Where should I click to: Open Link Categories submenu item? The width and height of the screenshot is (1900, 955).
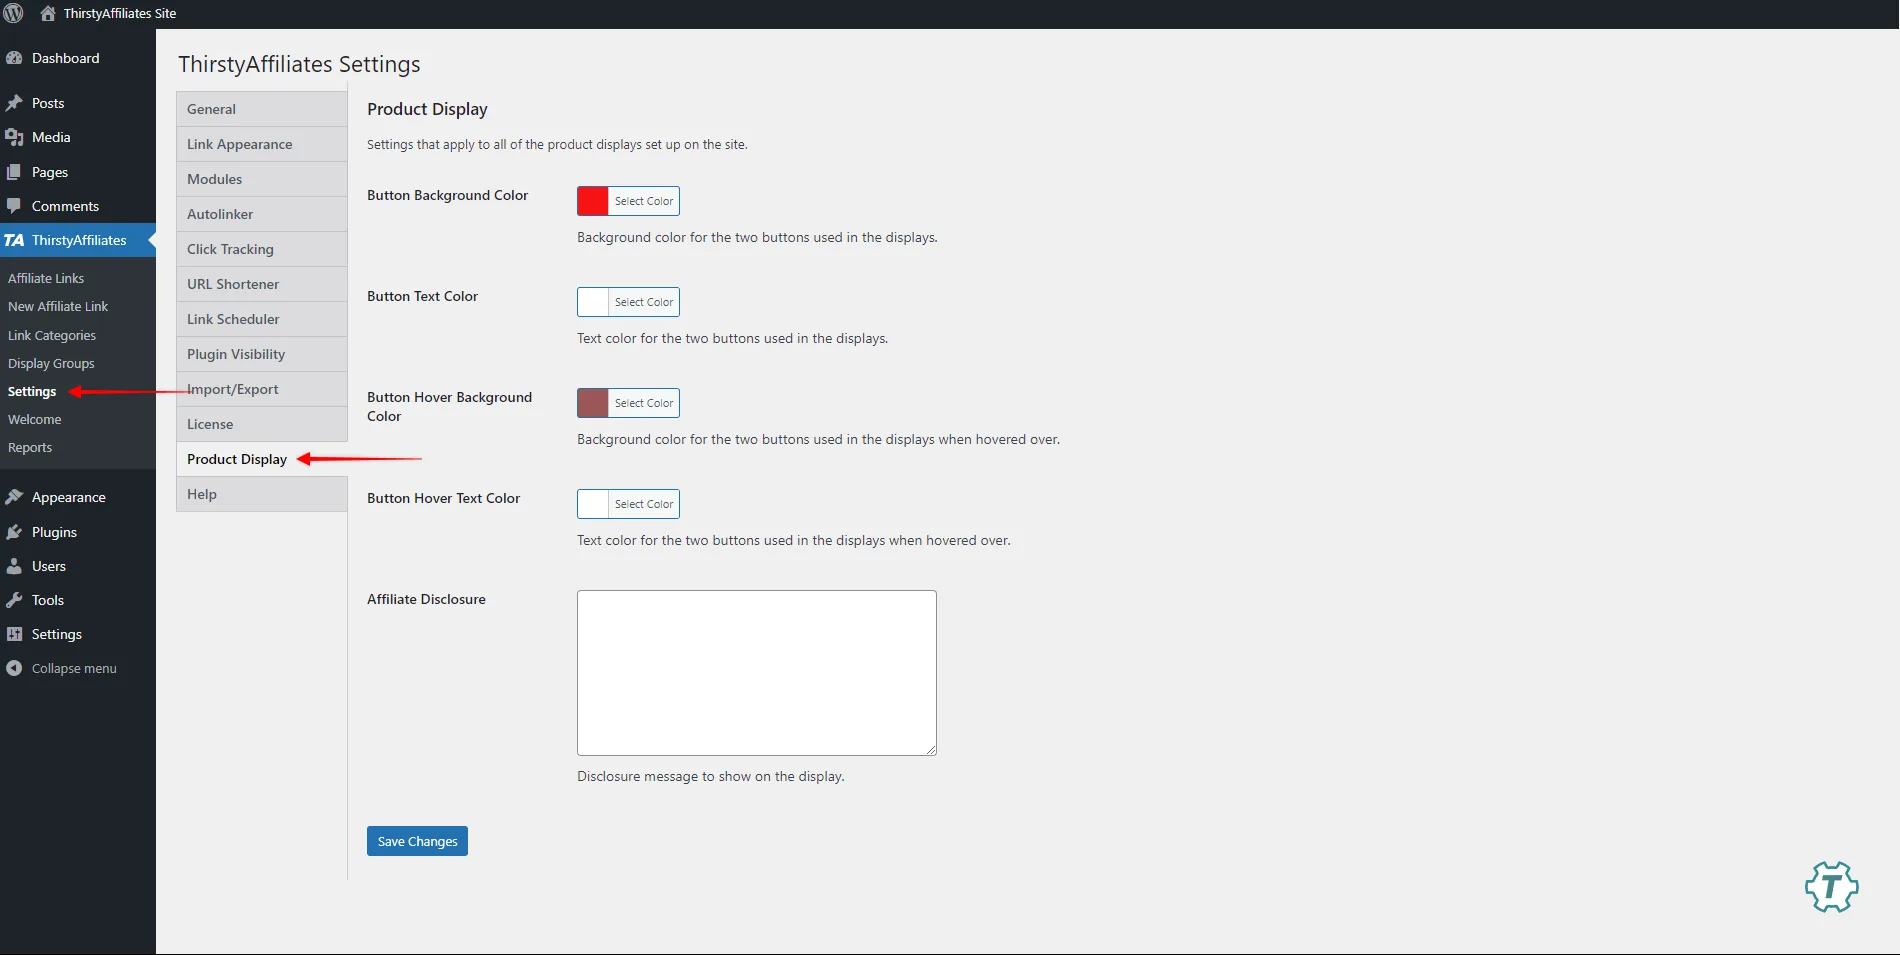coord(52,335)
